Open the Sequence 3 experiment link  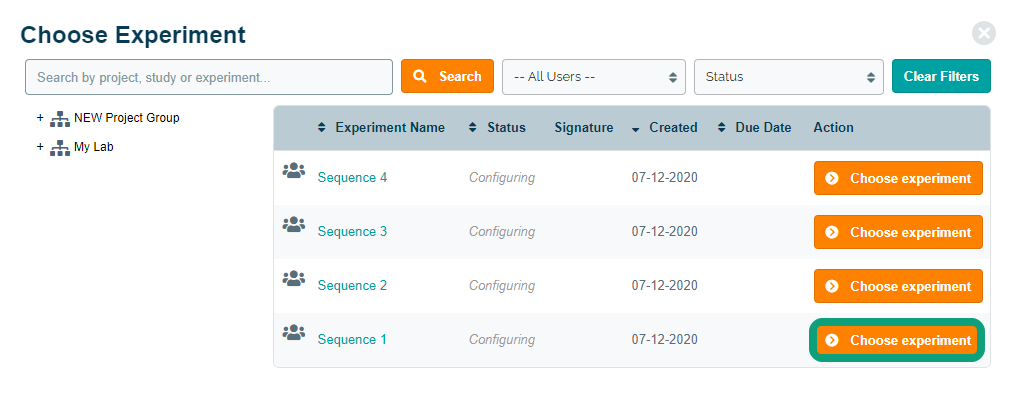[352, 232]
